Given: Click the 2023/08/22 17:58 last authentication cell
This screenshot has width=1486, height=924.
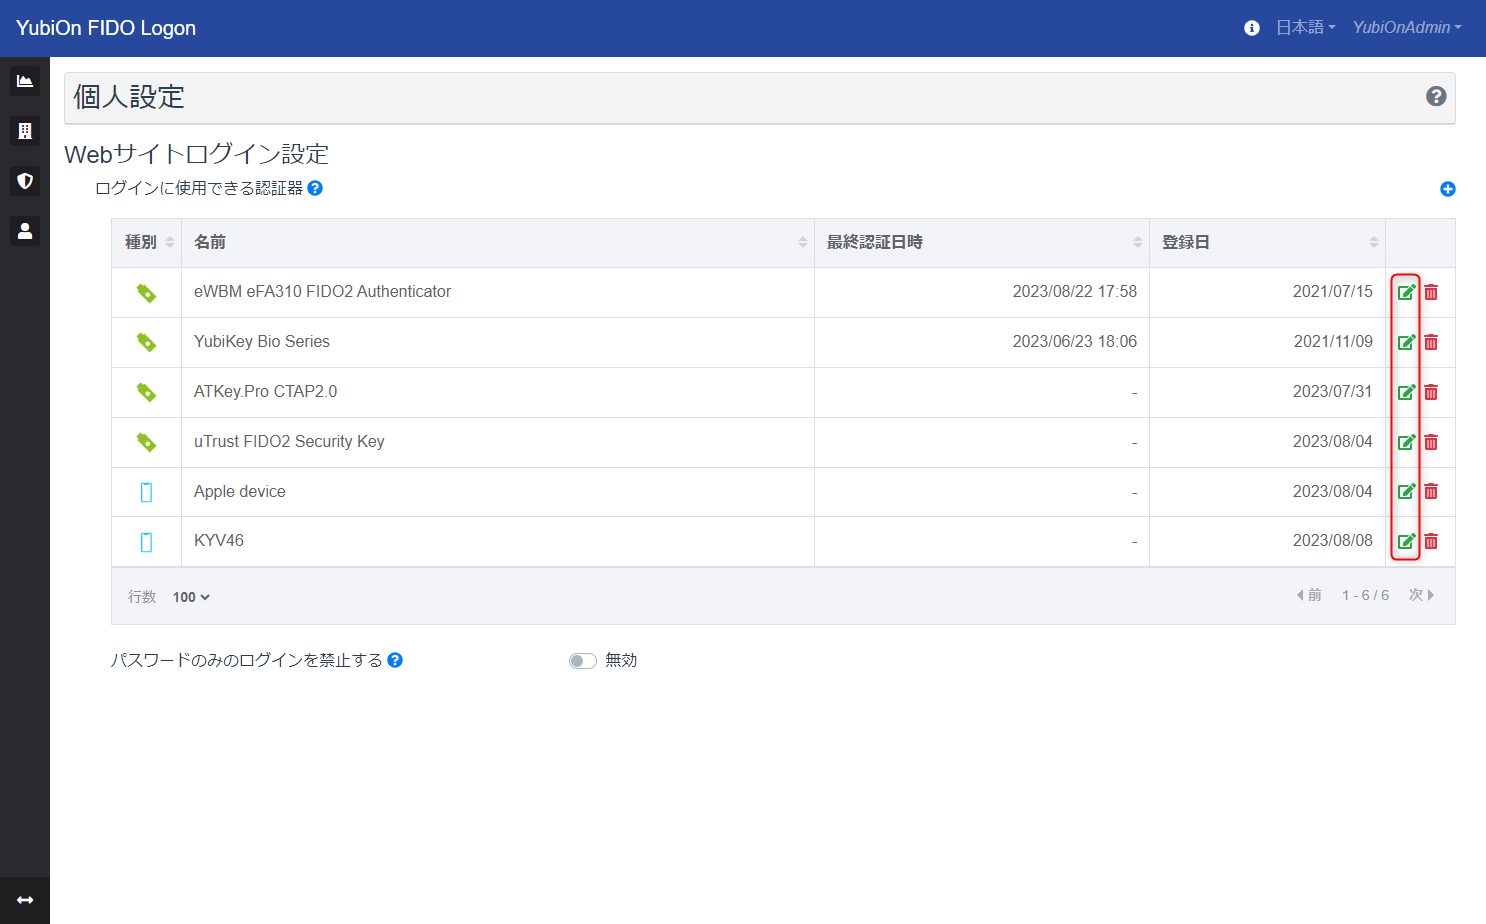Looking at the screenshot, I should [x=982, y=292].
